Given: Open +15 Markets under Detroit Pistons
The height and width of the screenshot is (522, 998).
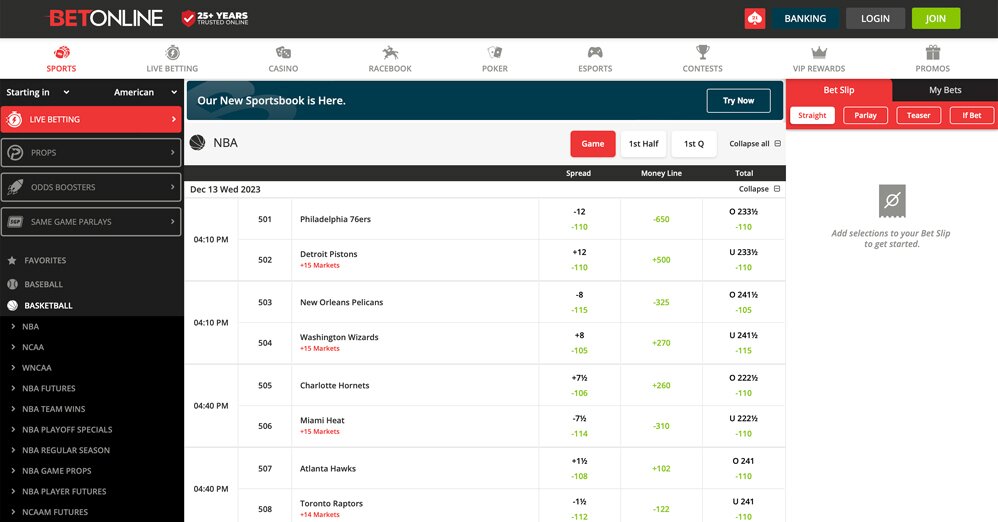Looking at the screenshot, I should pos(320,265).
